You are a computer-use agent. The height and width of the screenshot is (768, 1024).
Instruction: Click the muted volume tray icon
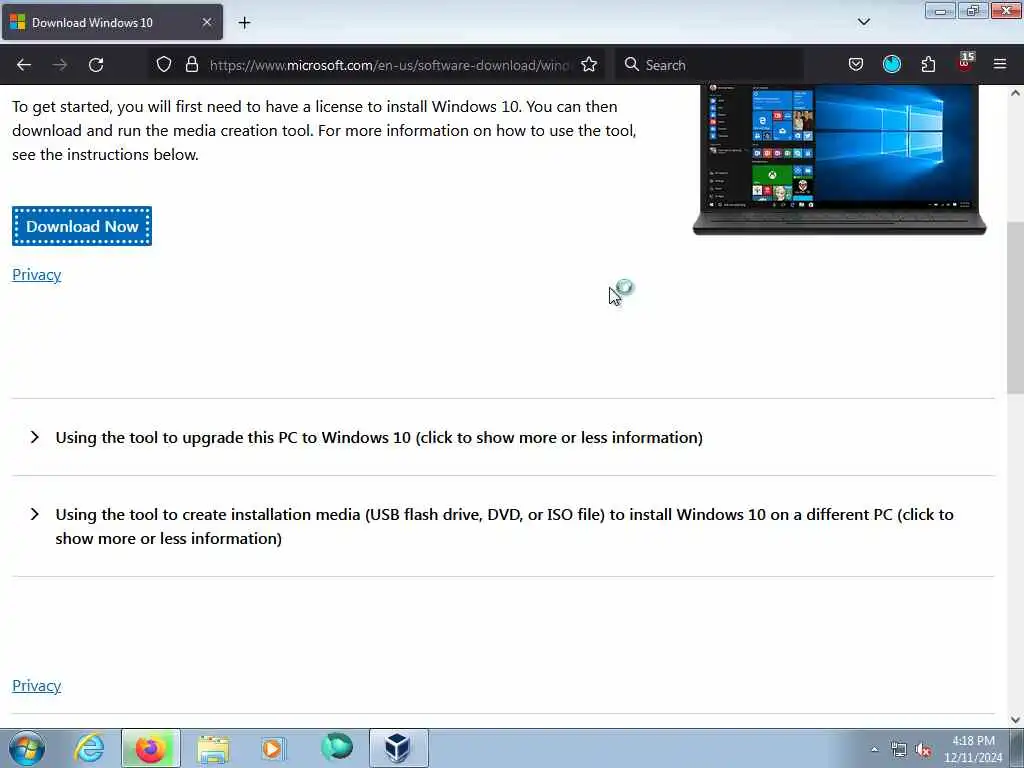(923, 750)
